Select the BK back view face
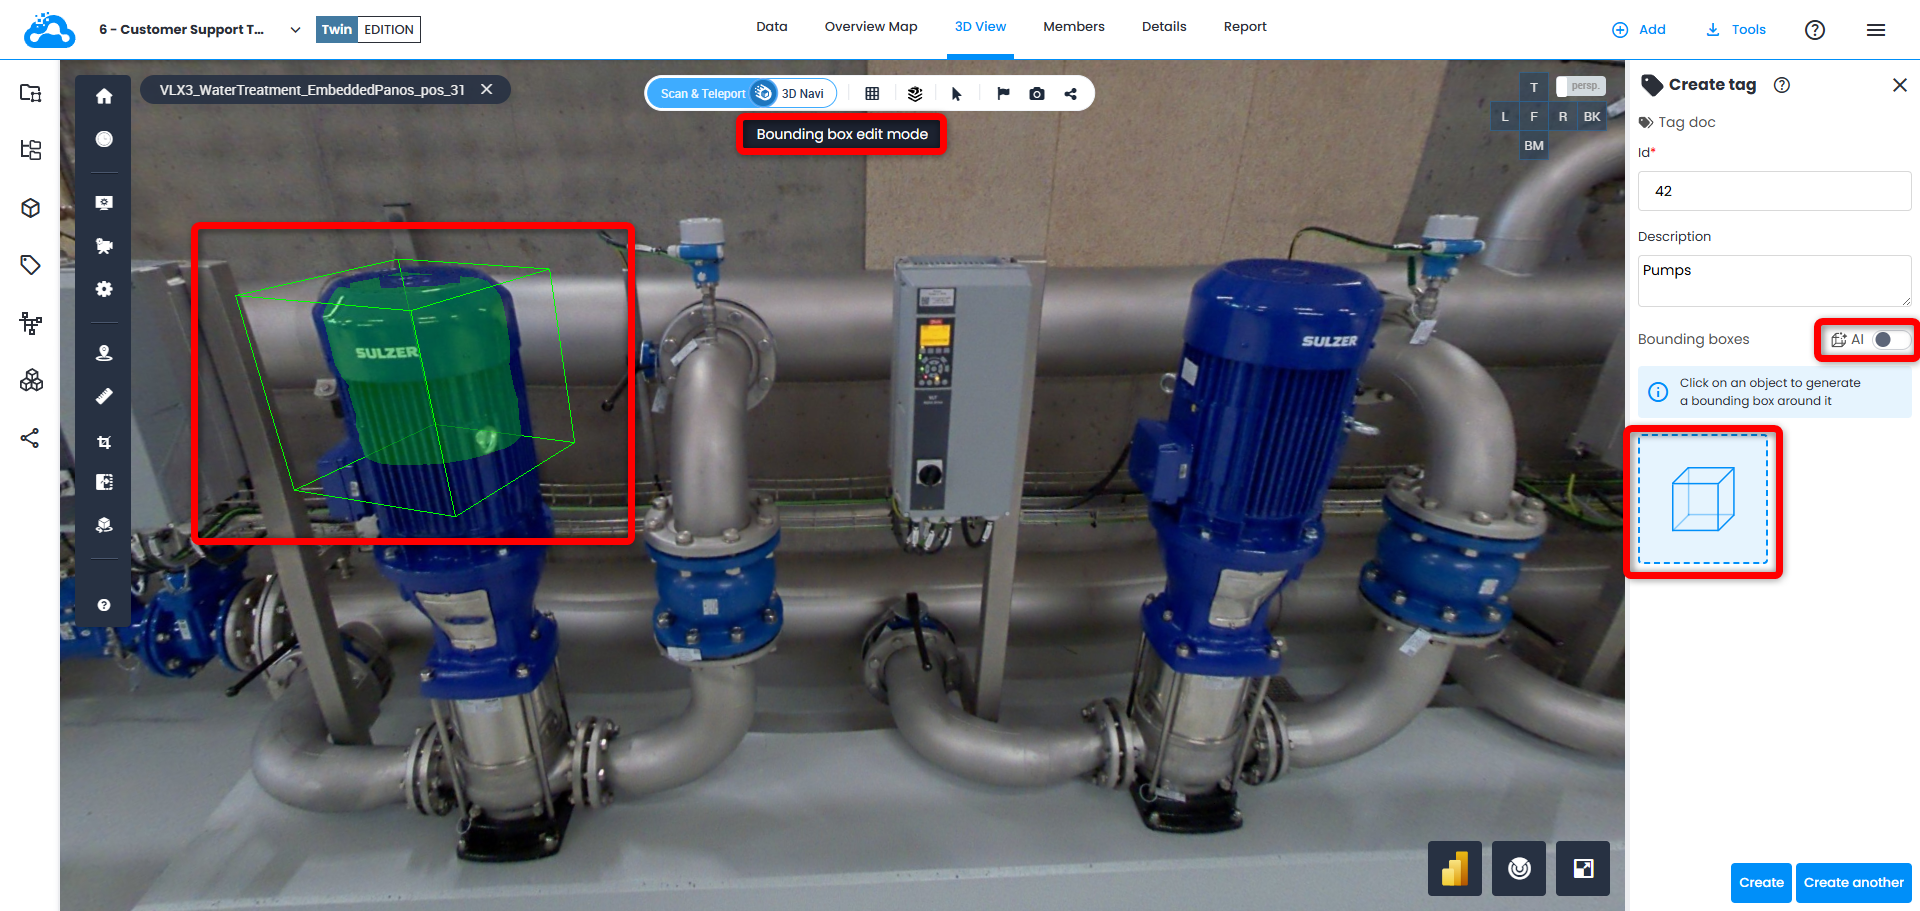Image resolution: width=1920 pixels, height=911 pixels. coord(1592,116)
